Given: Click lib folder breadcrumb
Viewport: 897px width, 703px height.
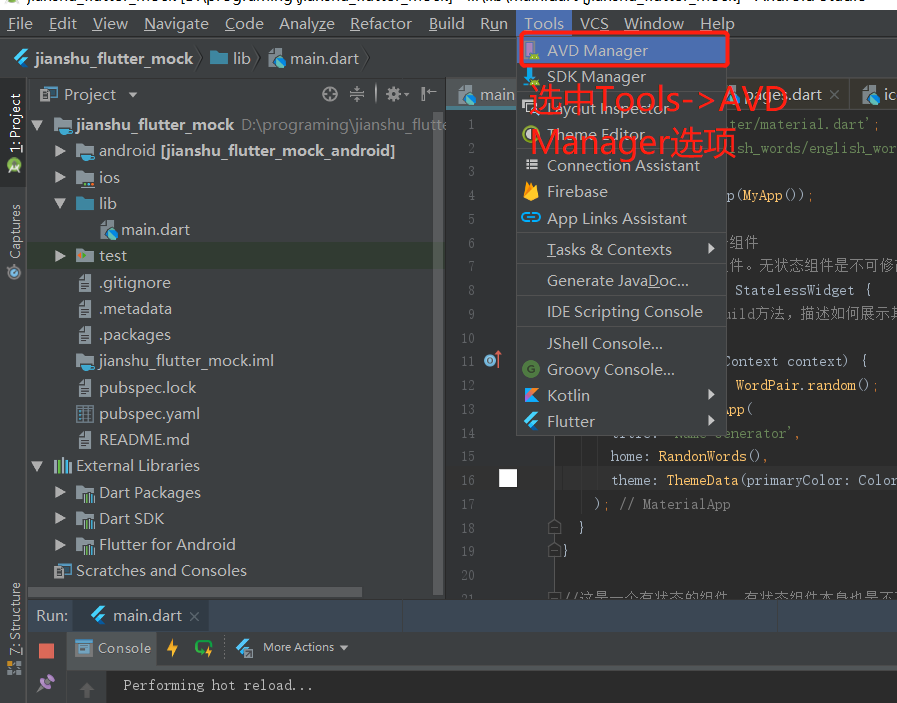Looking at the screenshot, I should 231,58.
